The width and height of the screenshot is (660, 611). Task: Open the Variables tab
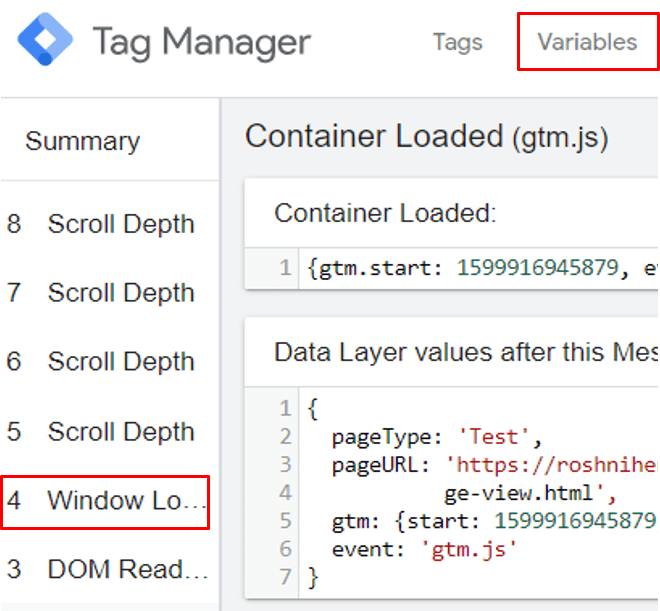pyautogui.click(x=587, y=42)
